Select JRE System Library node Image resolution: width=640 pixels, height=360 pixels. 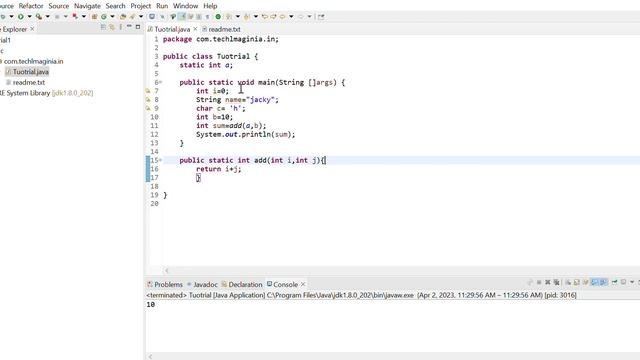point(46,93)
